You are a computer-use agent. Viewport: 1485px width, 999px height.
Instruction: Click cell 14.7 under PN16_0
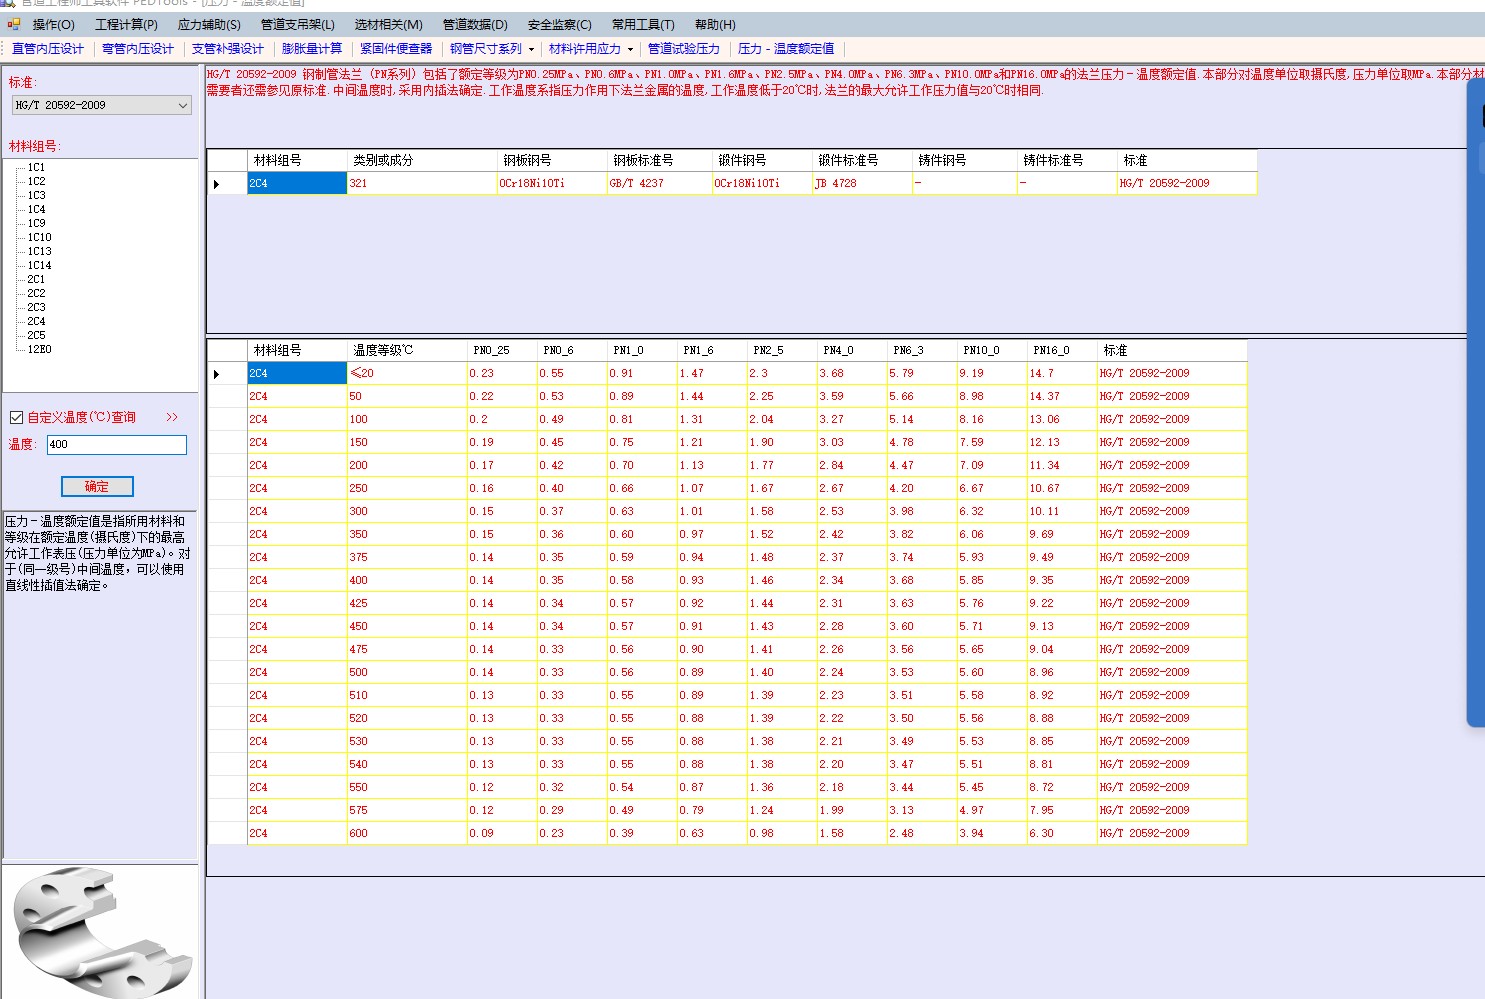1062,374
